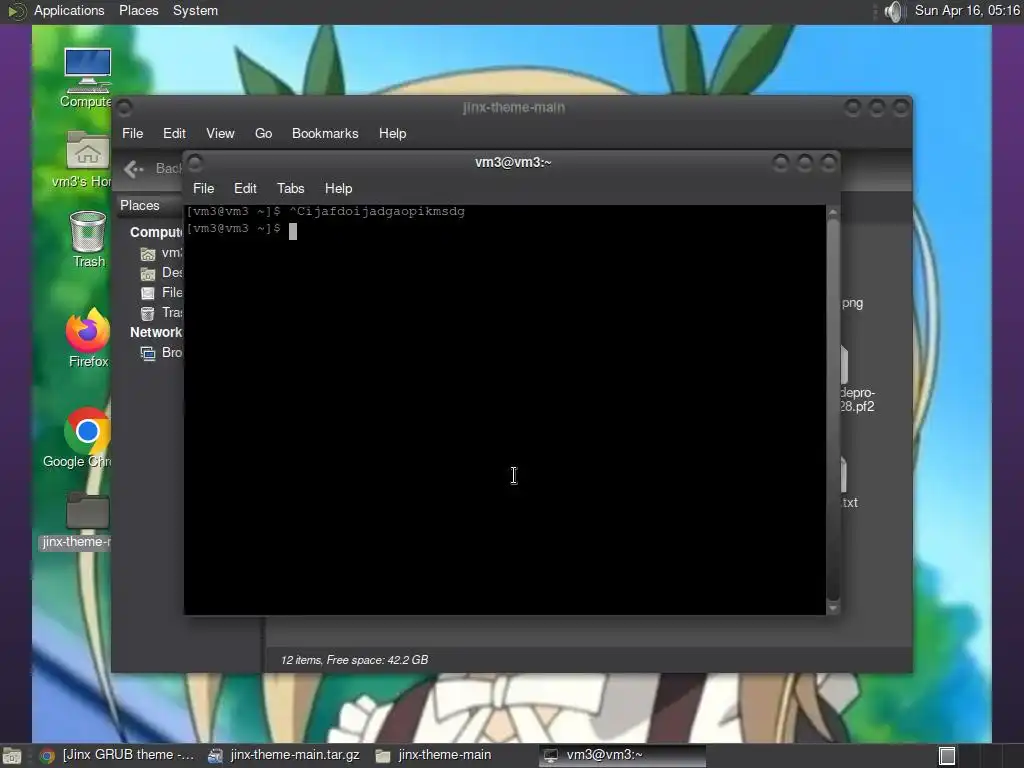Click the jinx-theme-main window menu button

[x=124, y=108]
